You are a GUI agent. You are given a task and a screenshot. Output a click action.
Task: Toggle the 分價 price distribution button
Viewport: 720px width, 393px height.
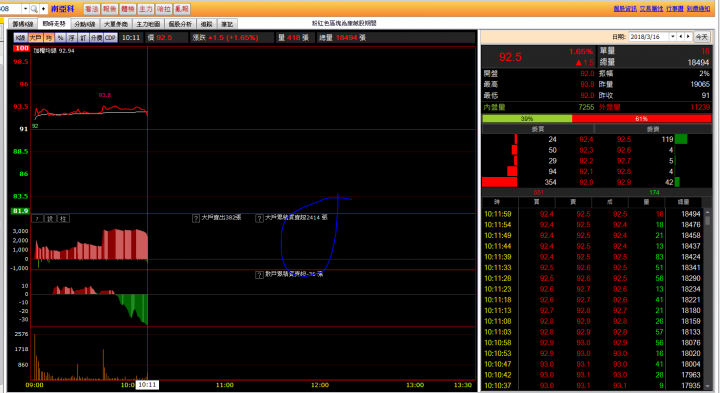pos(96,38)
